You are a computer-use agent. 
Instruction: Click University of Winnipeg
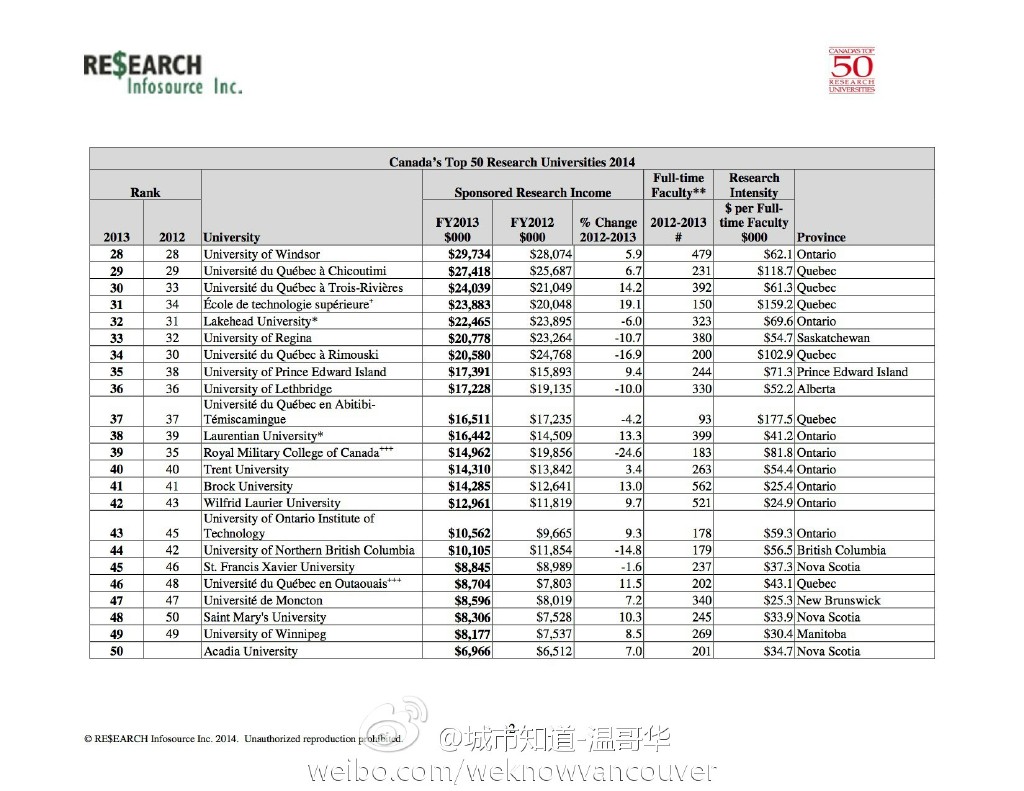[x=264, y=634]
